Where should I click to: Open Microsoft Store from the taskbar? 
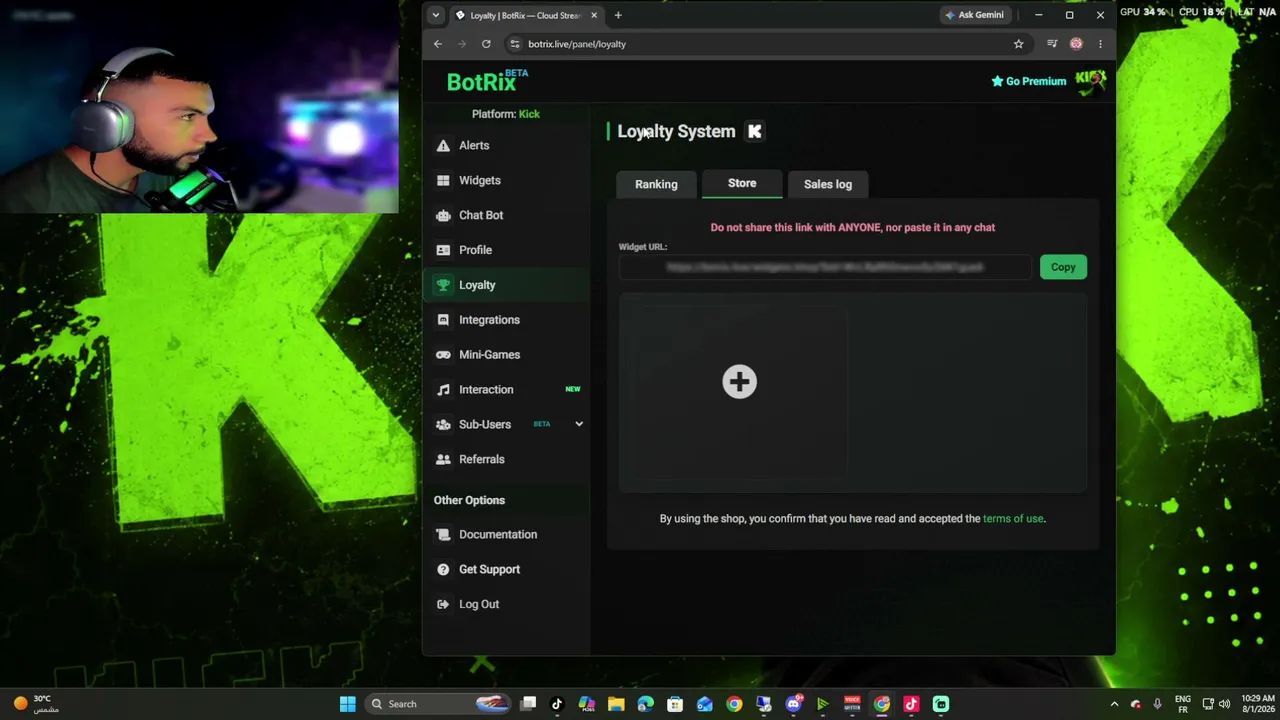pyautogui.click(x=675, y=704)
